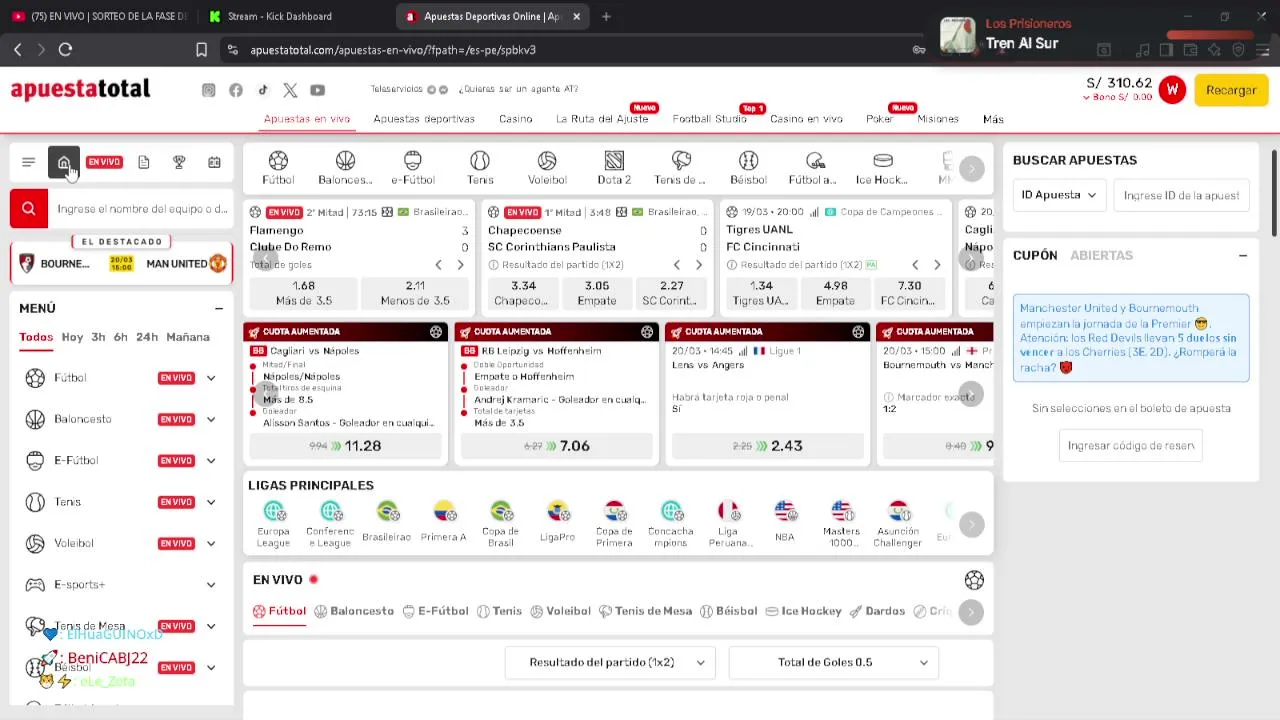The height and width of the screenshot is (720, 1280).
Task: Select the 24h time filter
Action: pyautogui.click(x=147, y=337)
